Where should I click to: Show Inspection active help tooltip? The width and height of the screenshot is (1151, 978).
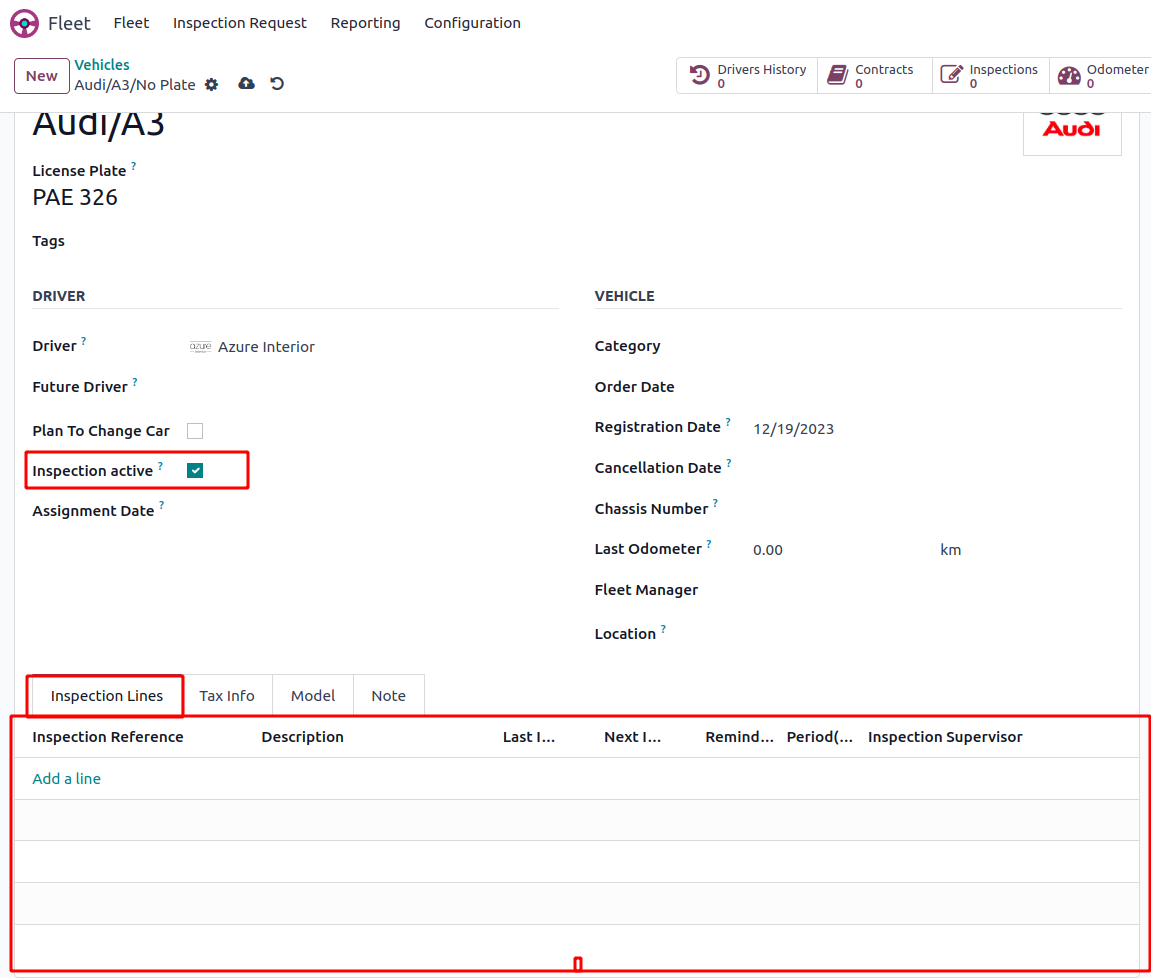[x=160, y=466]
